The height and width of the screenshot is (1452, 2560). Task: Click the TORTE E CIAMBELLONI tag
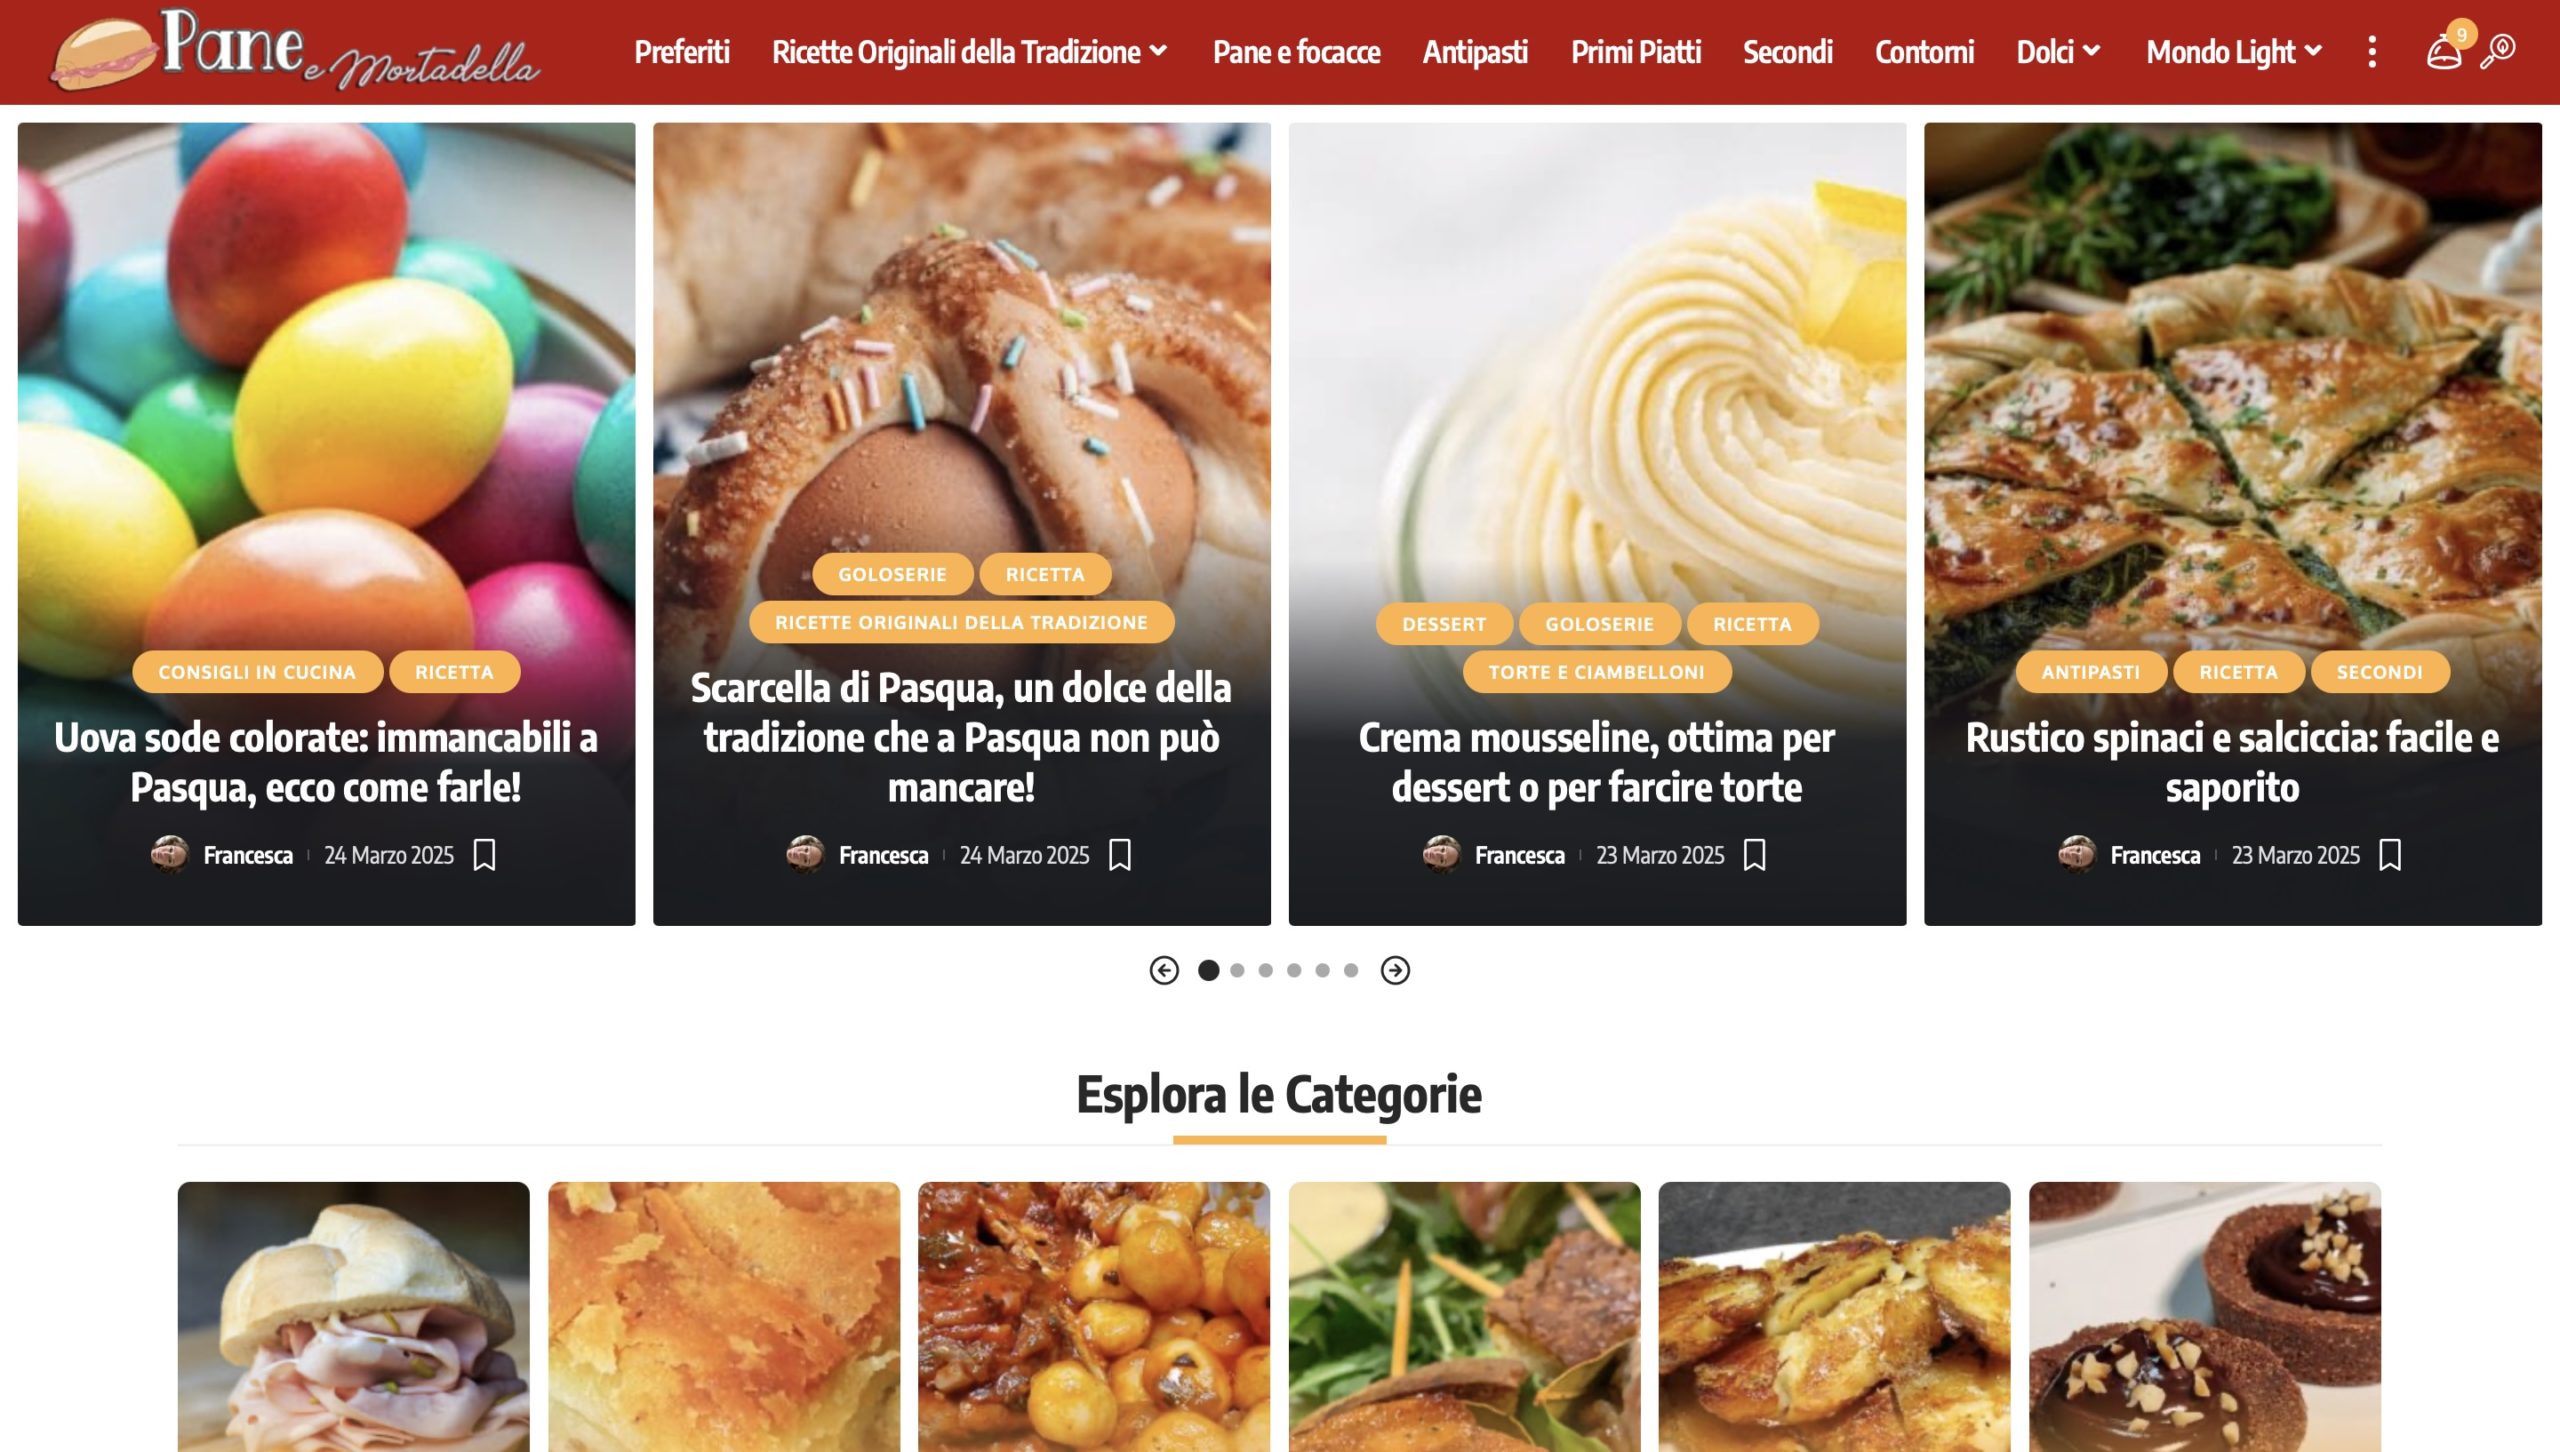tap(1597, 672)
